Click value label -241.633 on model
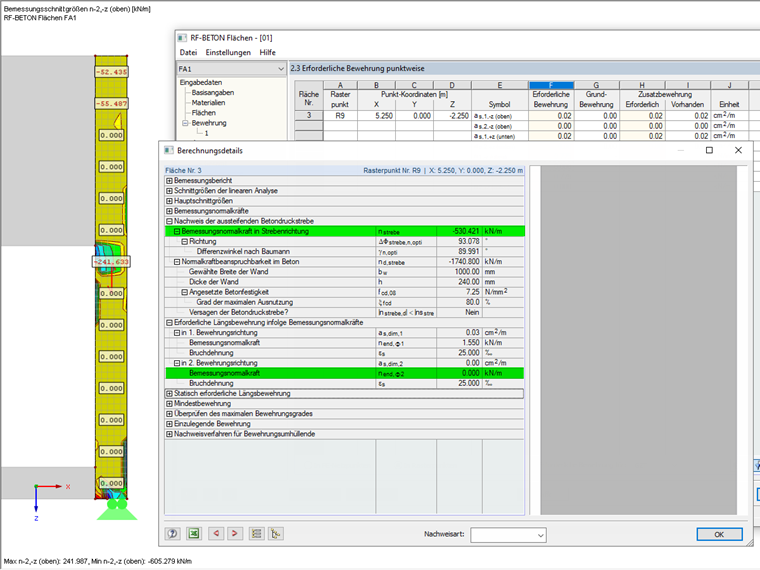The image size is (760, 570). (x=111, y=262)
